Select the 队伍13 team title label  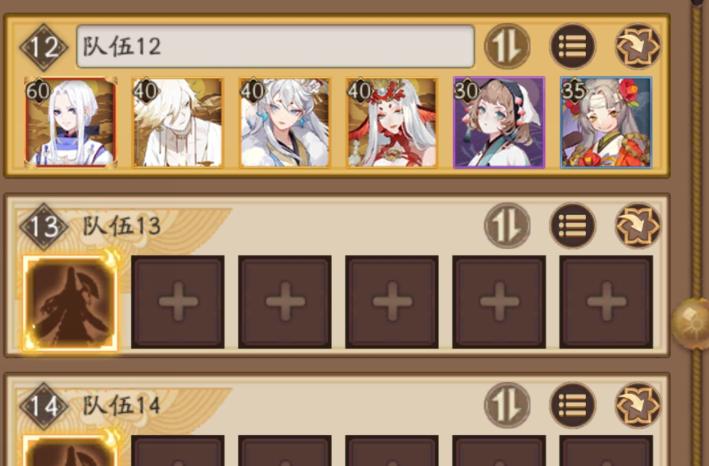[122, 226]
